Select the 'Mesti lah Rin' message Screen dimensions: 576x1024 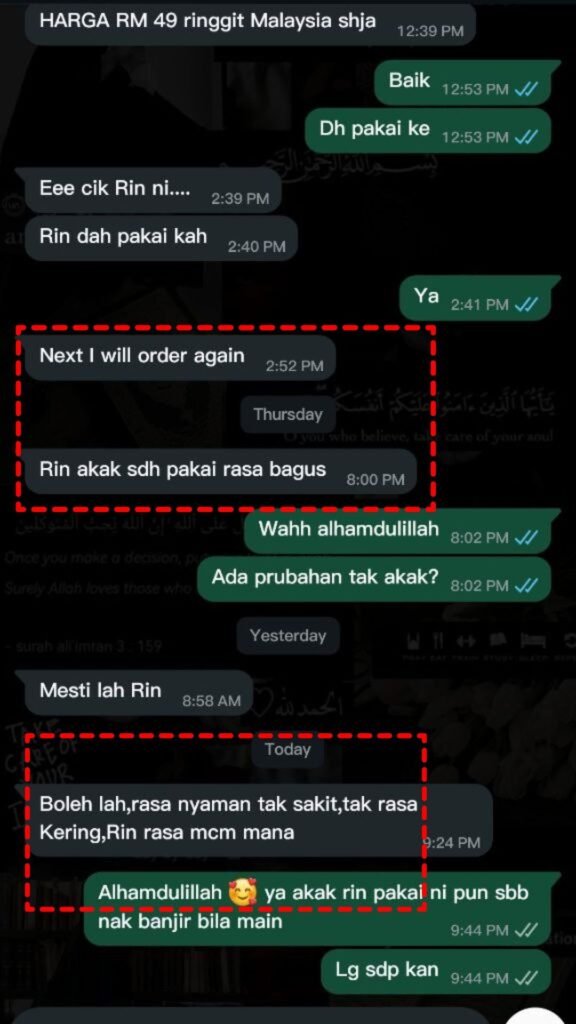[138, 692]
